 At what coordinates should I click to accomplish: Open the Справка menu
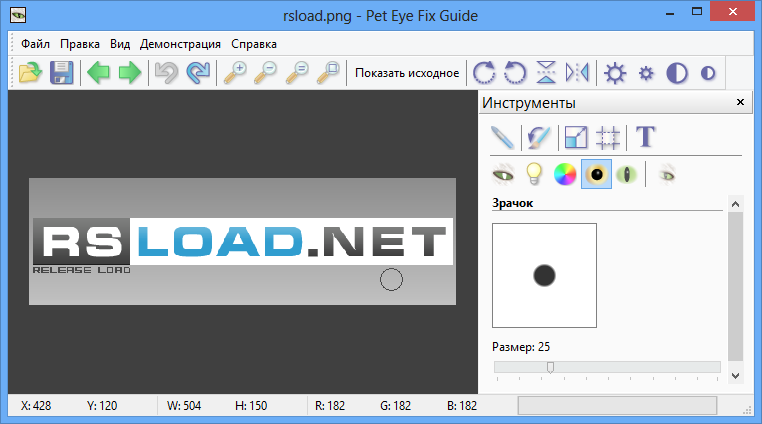click(x=254, y=44)
